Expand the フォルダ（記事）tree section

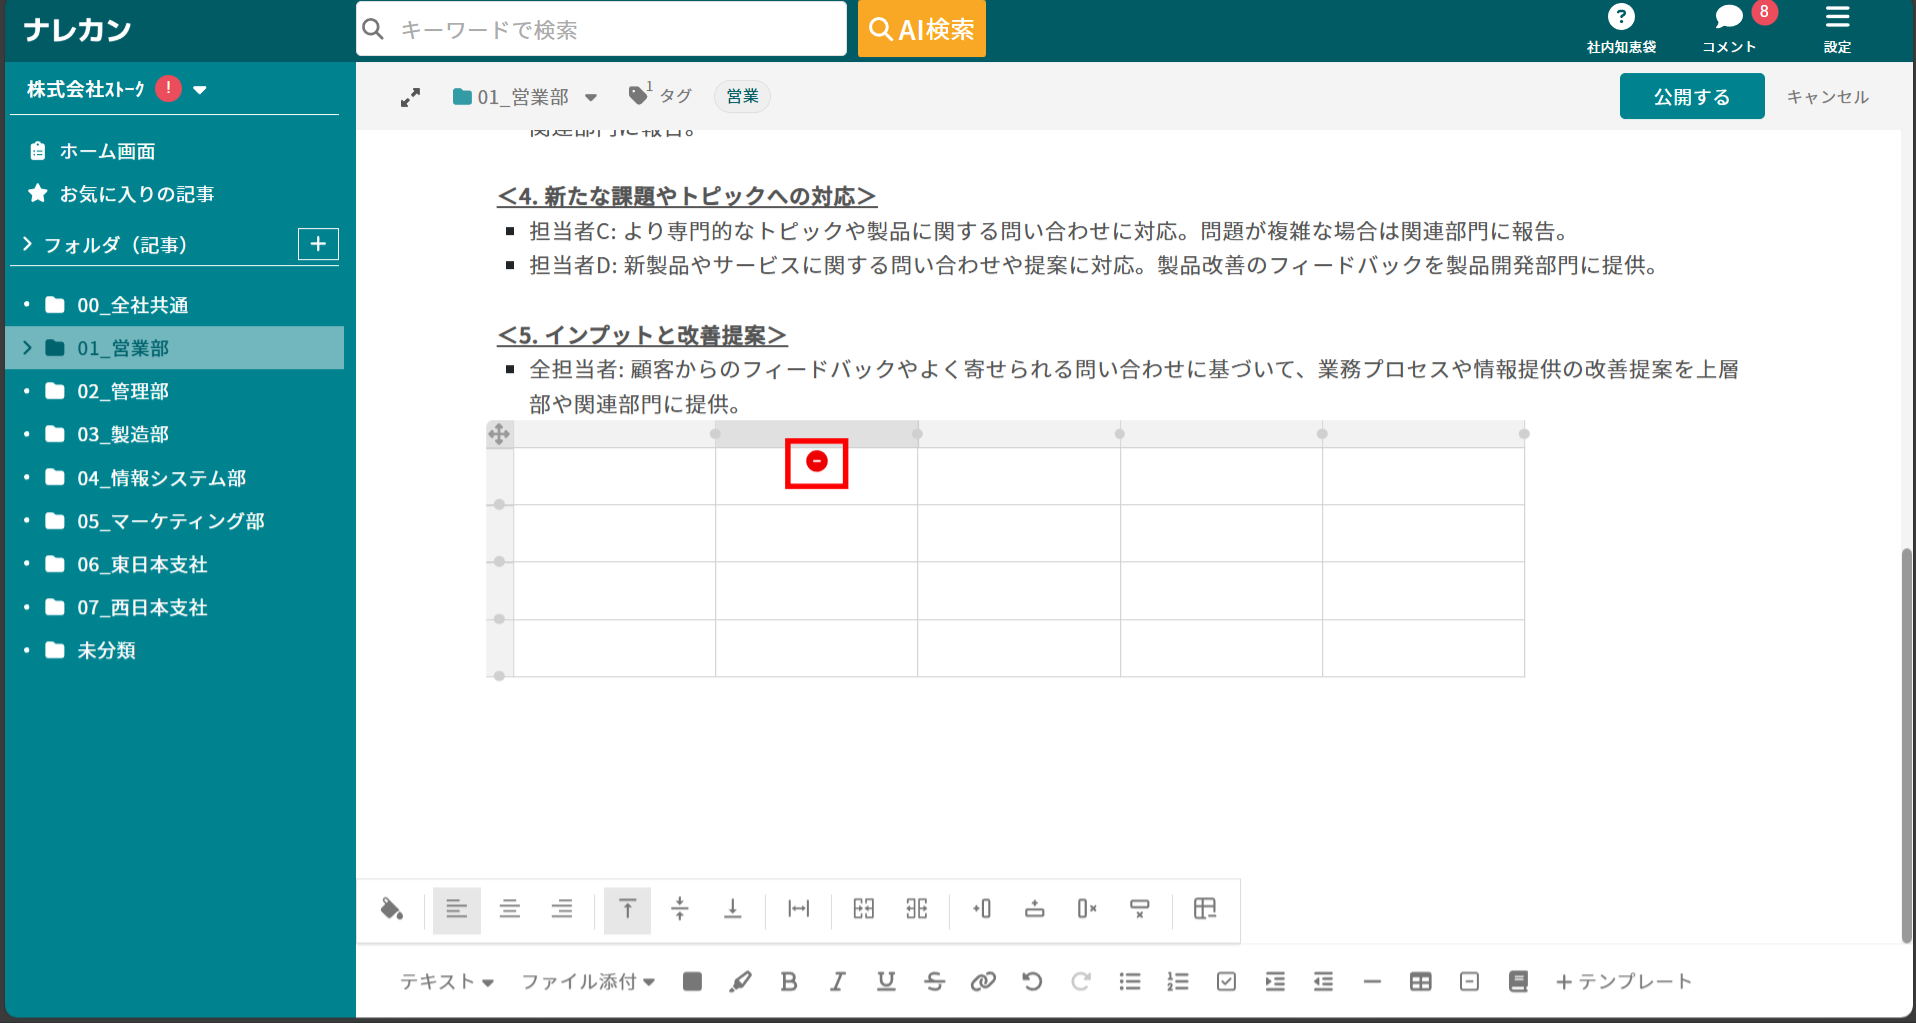coord(26,243)
